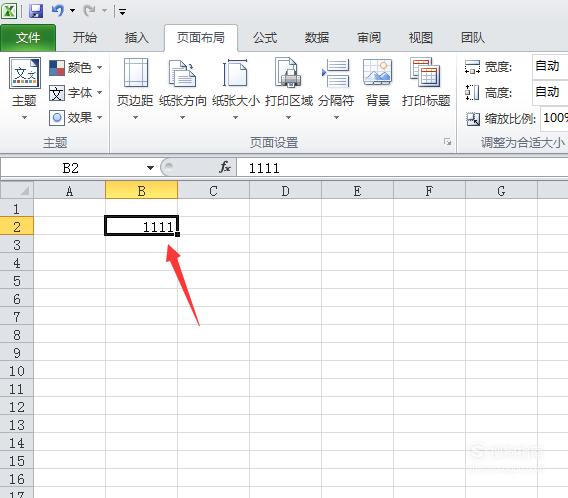Open the 文件 (File) tab
This screenshot has height=498, width=568.
pyautogui.click(x=28, y=38)
